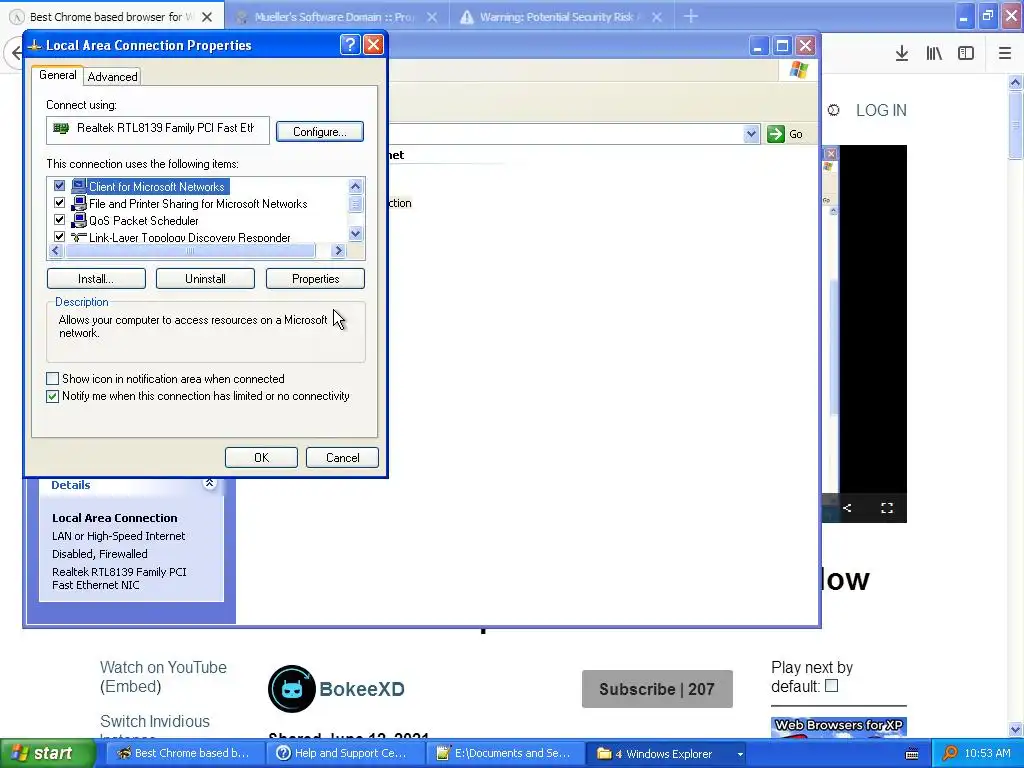Select the General tab
This screenshot has height=768, width=1024.
pos(57,75)
